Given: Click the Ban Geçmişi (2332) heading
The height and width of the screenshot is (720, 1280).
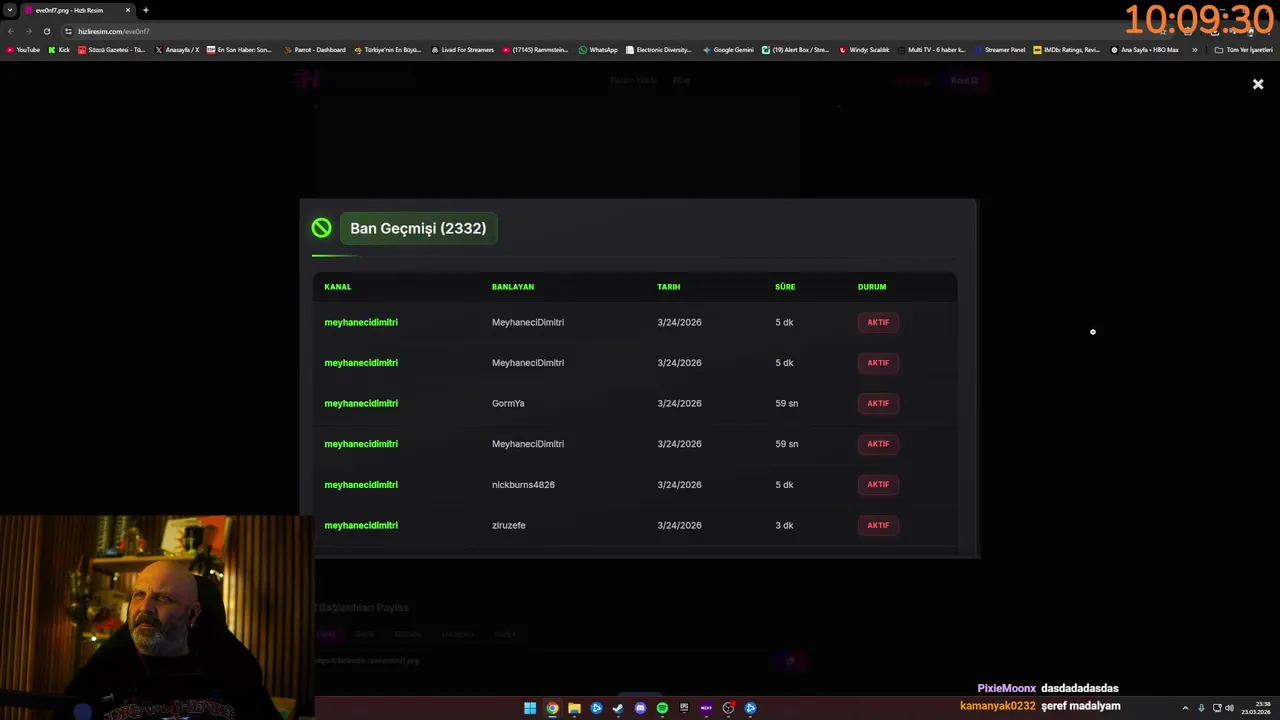Looking at the screenshot, I should point(418,228).
